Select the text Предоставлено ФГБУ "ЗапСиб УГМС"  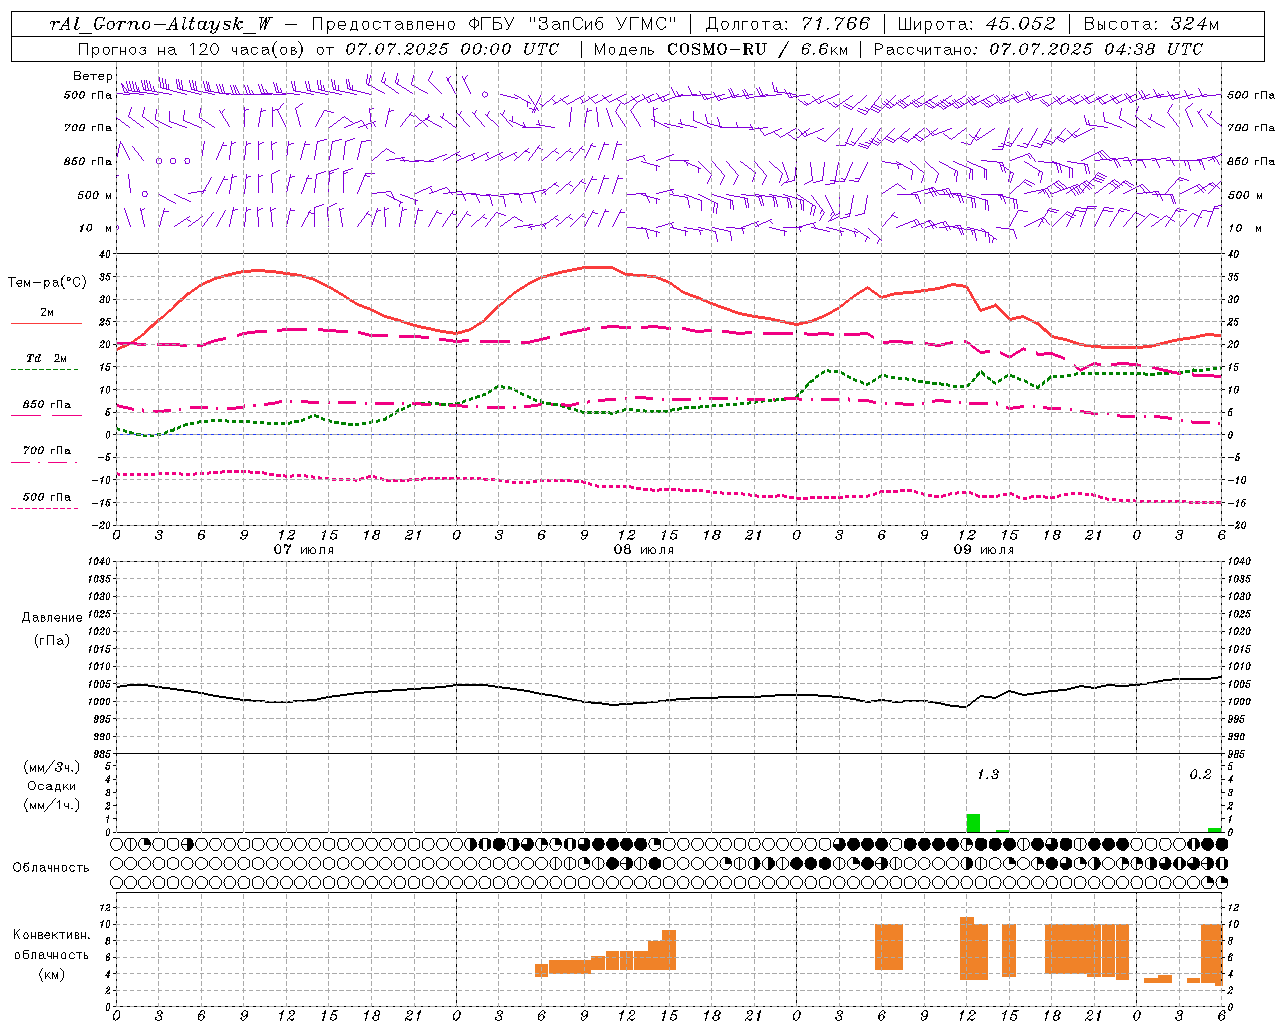tap(495, 24)
